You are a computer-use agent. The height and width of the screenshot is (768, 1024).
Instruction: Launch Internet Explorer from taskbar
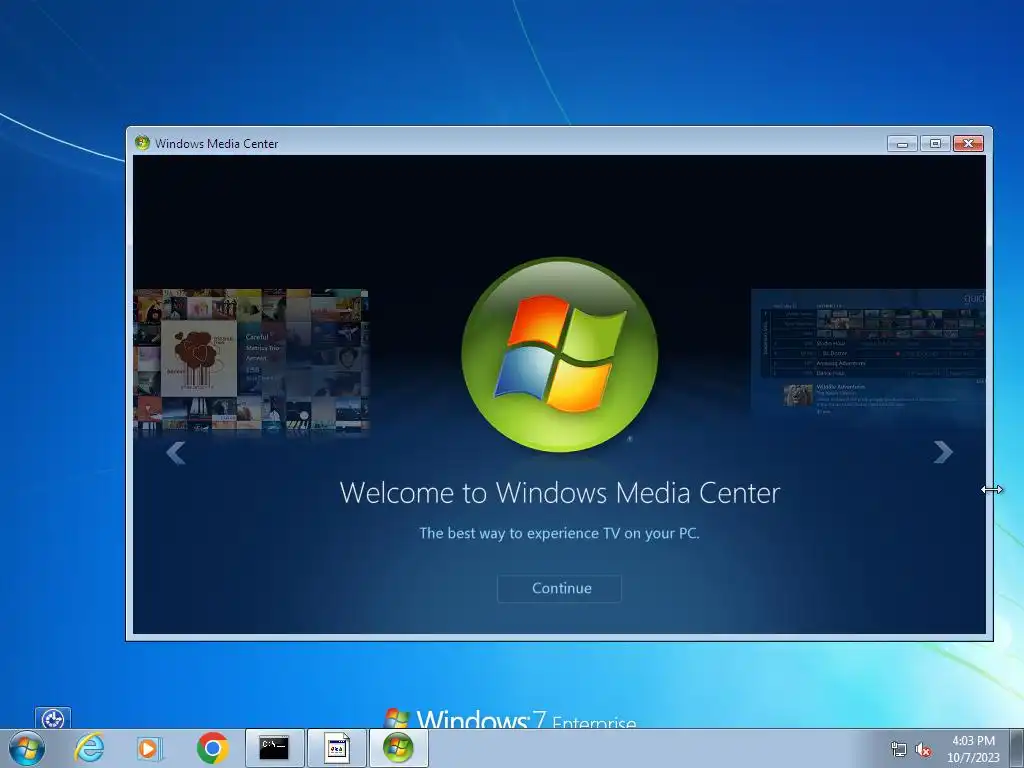[89, 748]
